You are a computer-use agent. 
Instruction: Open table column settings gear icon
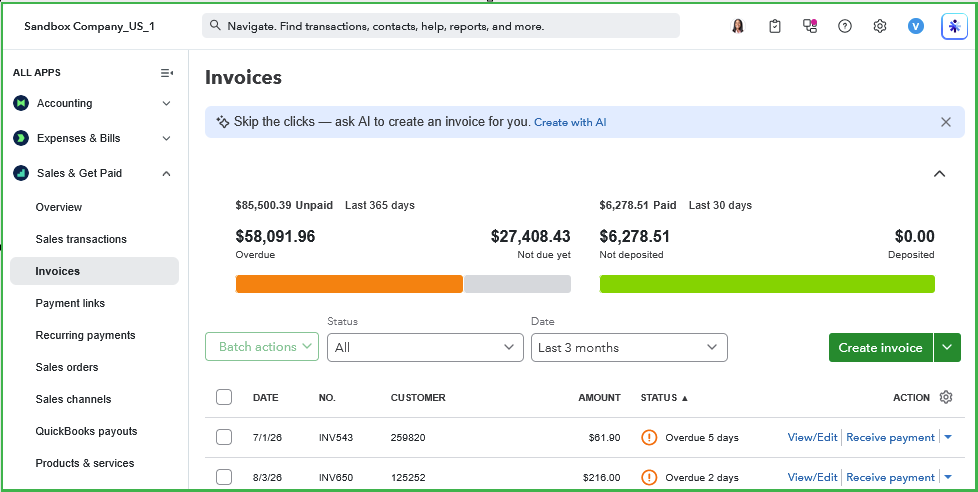point(946,397)
